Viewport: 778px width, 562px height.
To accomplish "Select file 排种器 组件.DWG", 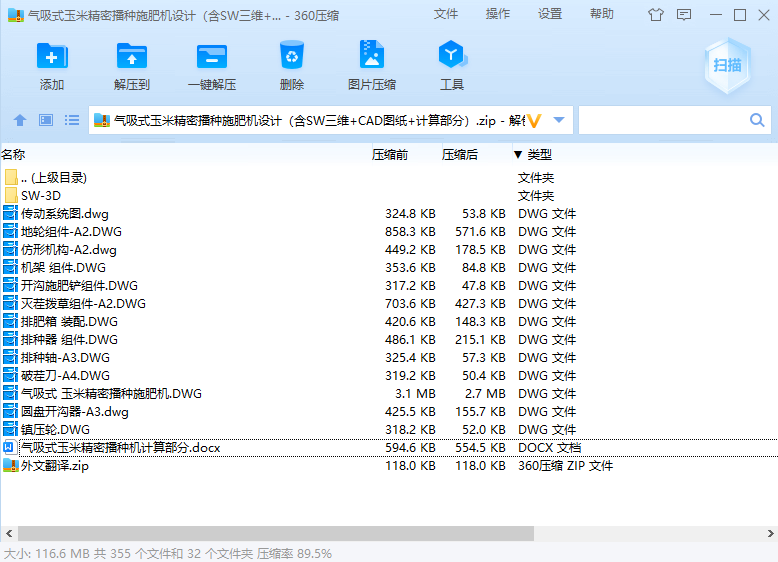I will click(x=69, y=340).
